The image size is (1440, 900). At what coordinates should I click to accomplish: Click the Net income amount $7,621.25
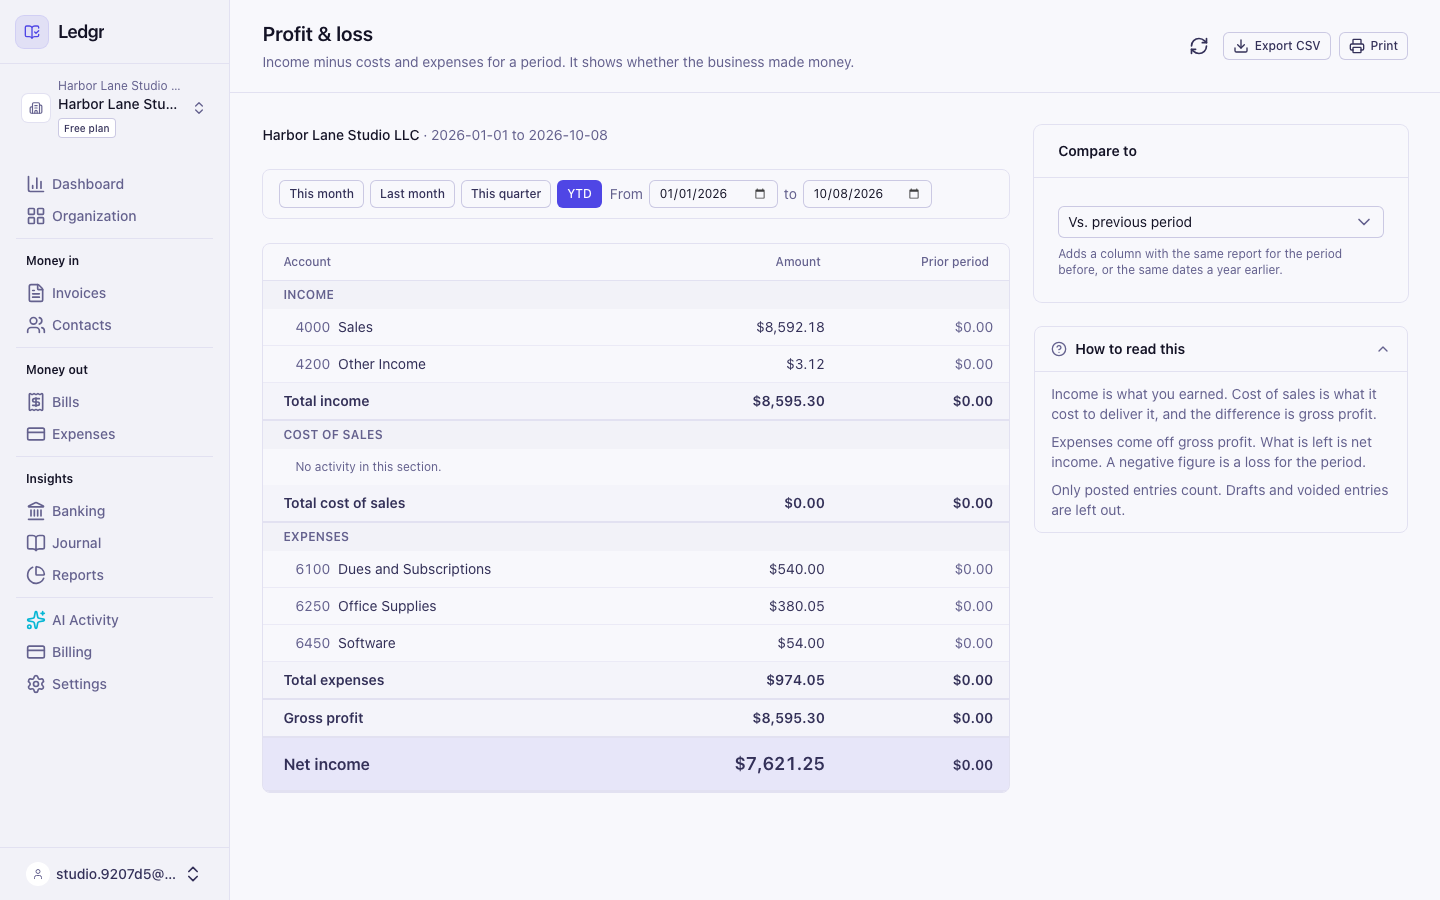(x=779, y=764)
